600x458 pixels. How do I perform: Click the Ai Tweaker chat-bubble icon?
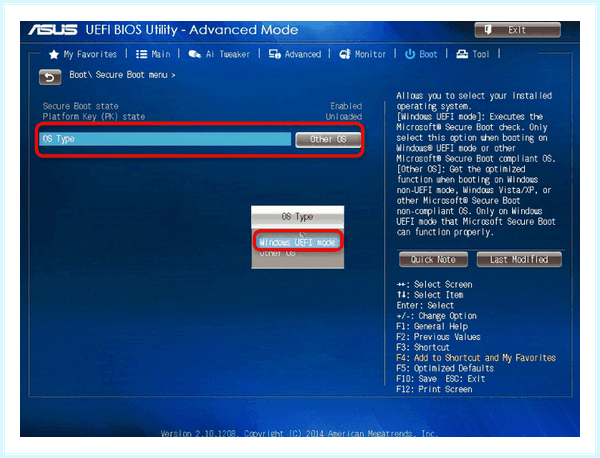[195, 54]
